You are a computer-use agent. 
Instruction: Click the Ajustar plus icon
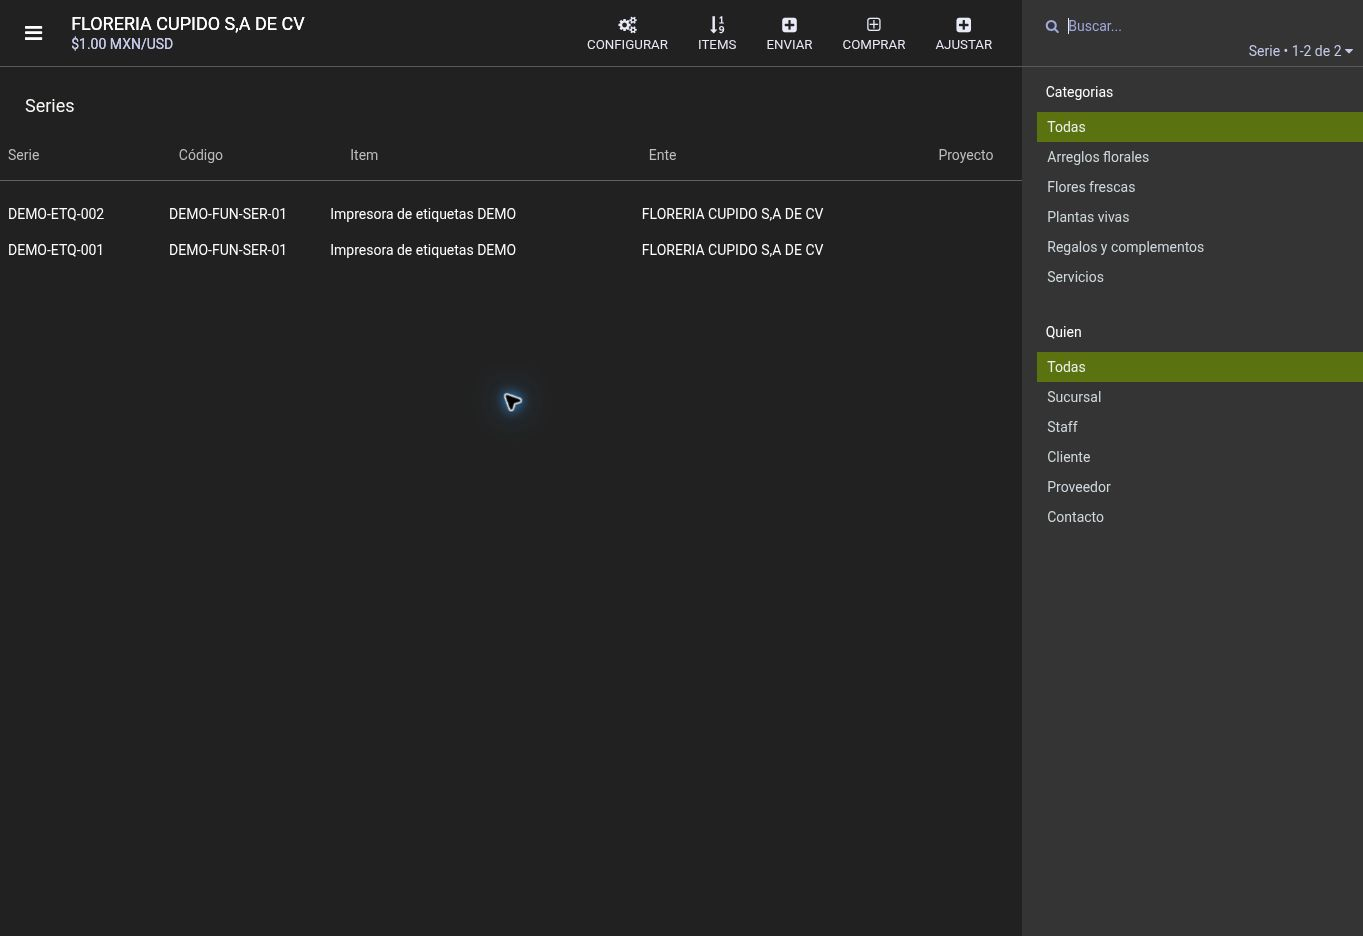(x=964, y=25)
